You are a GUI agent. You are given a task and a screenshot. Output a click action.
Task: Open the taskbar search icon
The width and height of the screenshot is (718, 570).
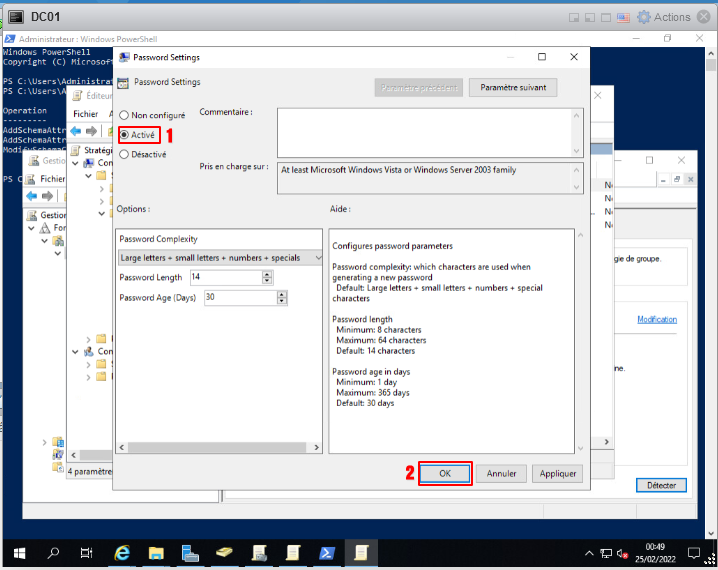click(x=54, y=552)
